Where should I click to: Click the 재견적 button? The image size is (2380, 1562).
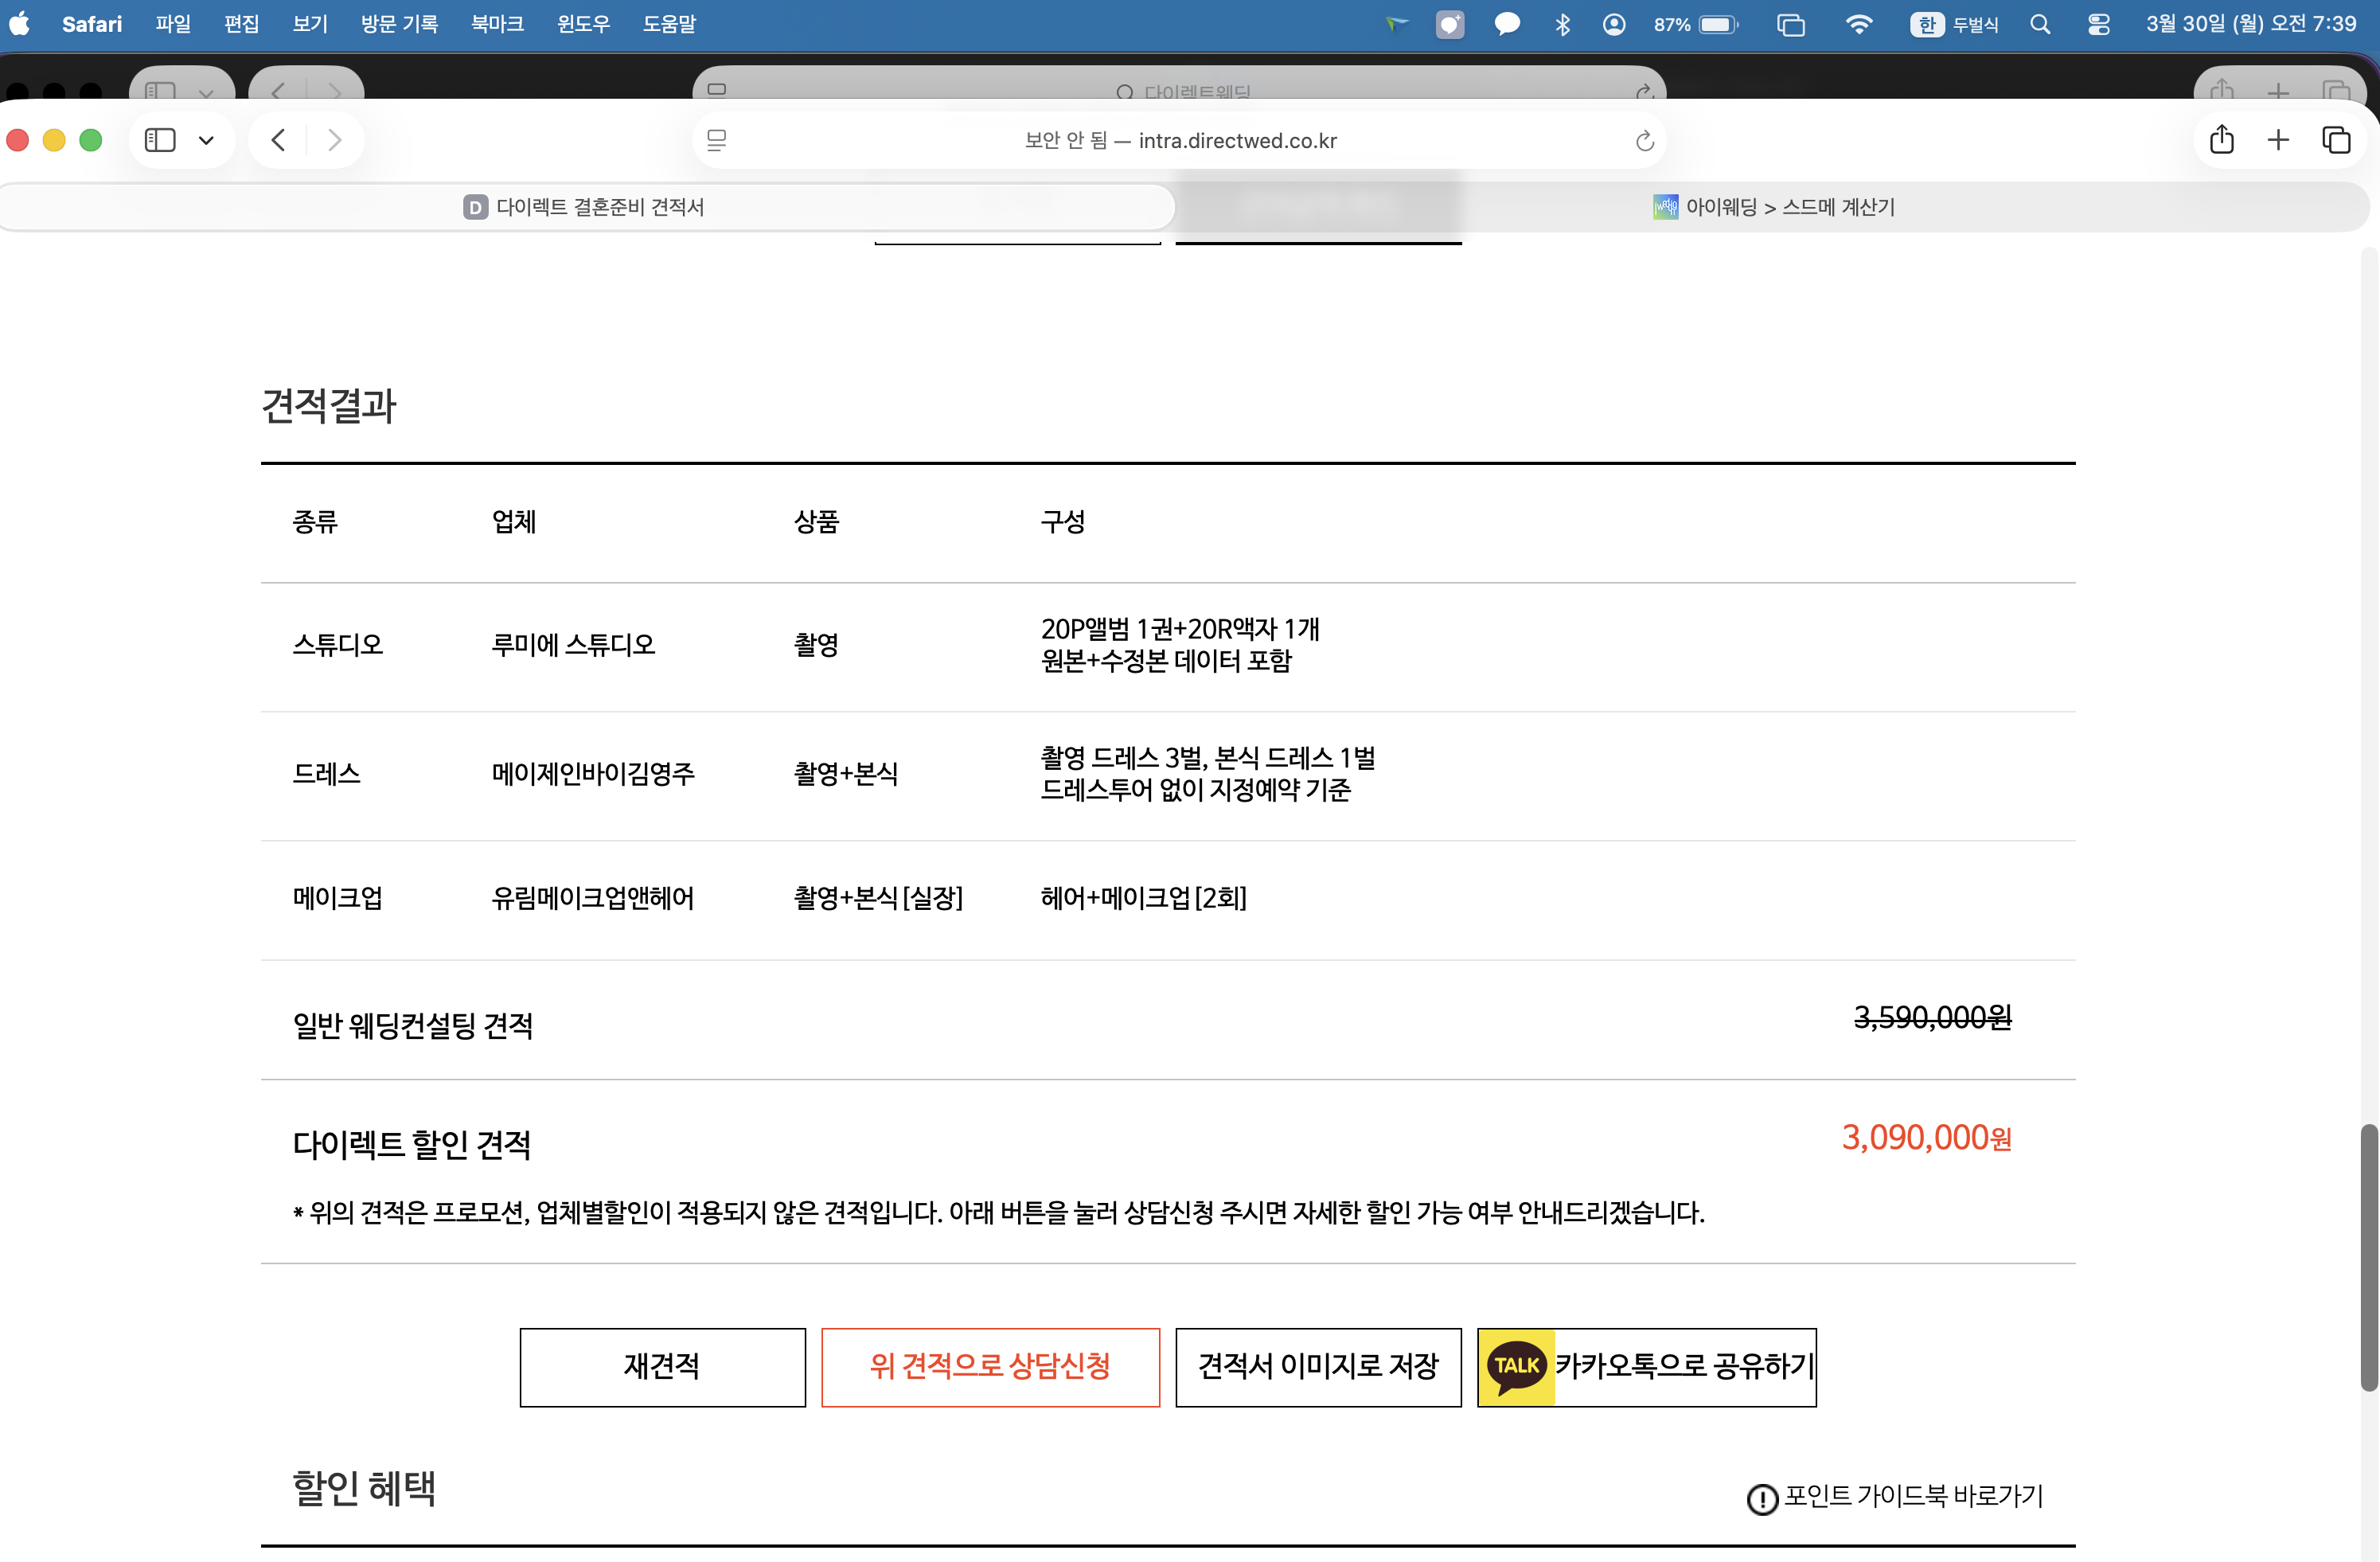(661, 1367)
